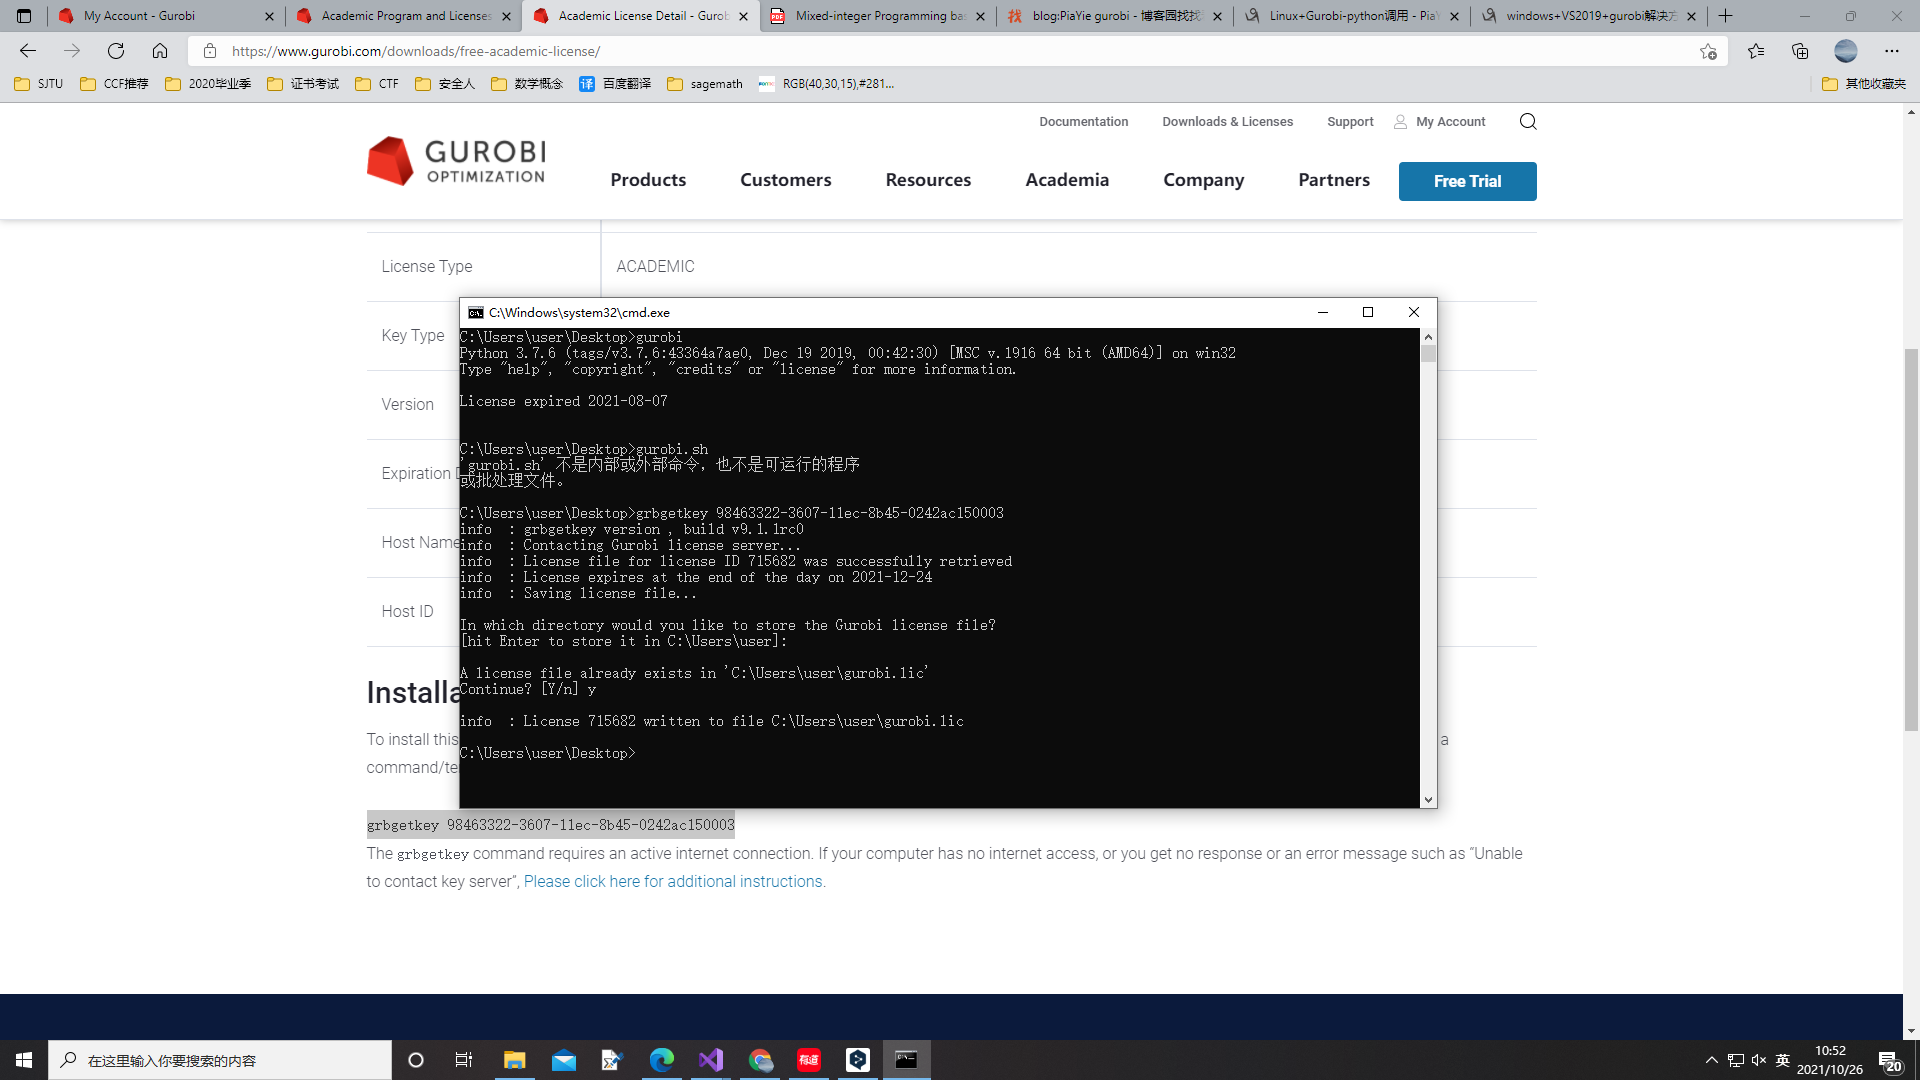
Task: Open the Gurobi site search magnifier
Action: (x=1528, y=122)
